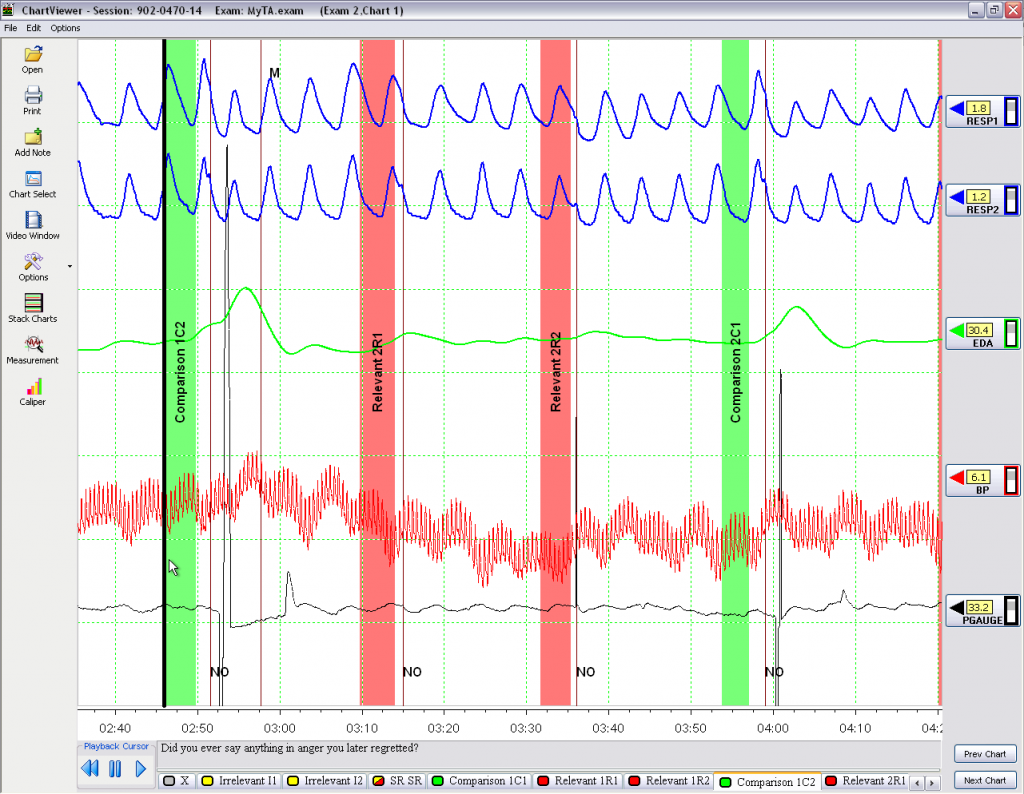Viewport: 1024px width, 794px height.
Task: Click the Add Note icon
Action: 33,138
